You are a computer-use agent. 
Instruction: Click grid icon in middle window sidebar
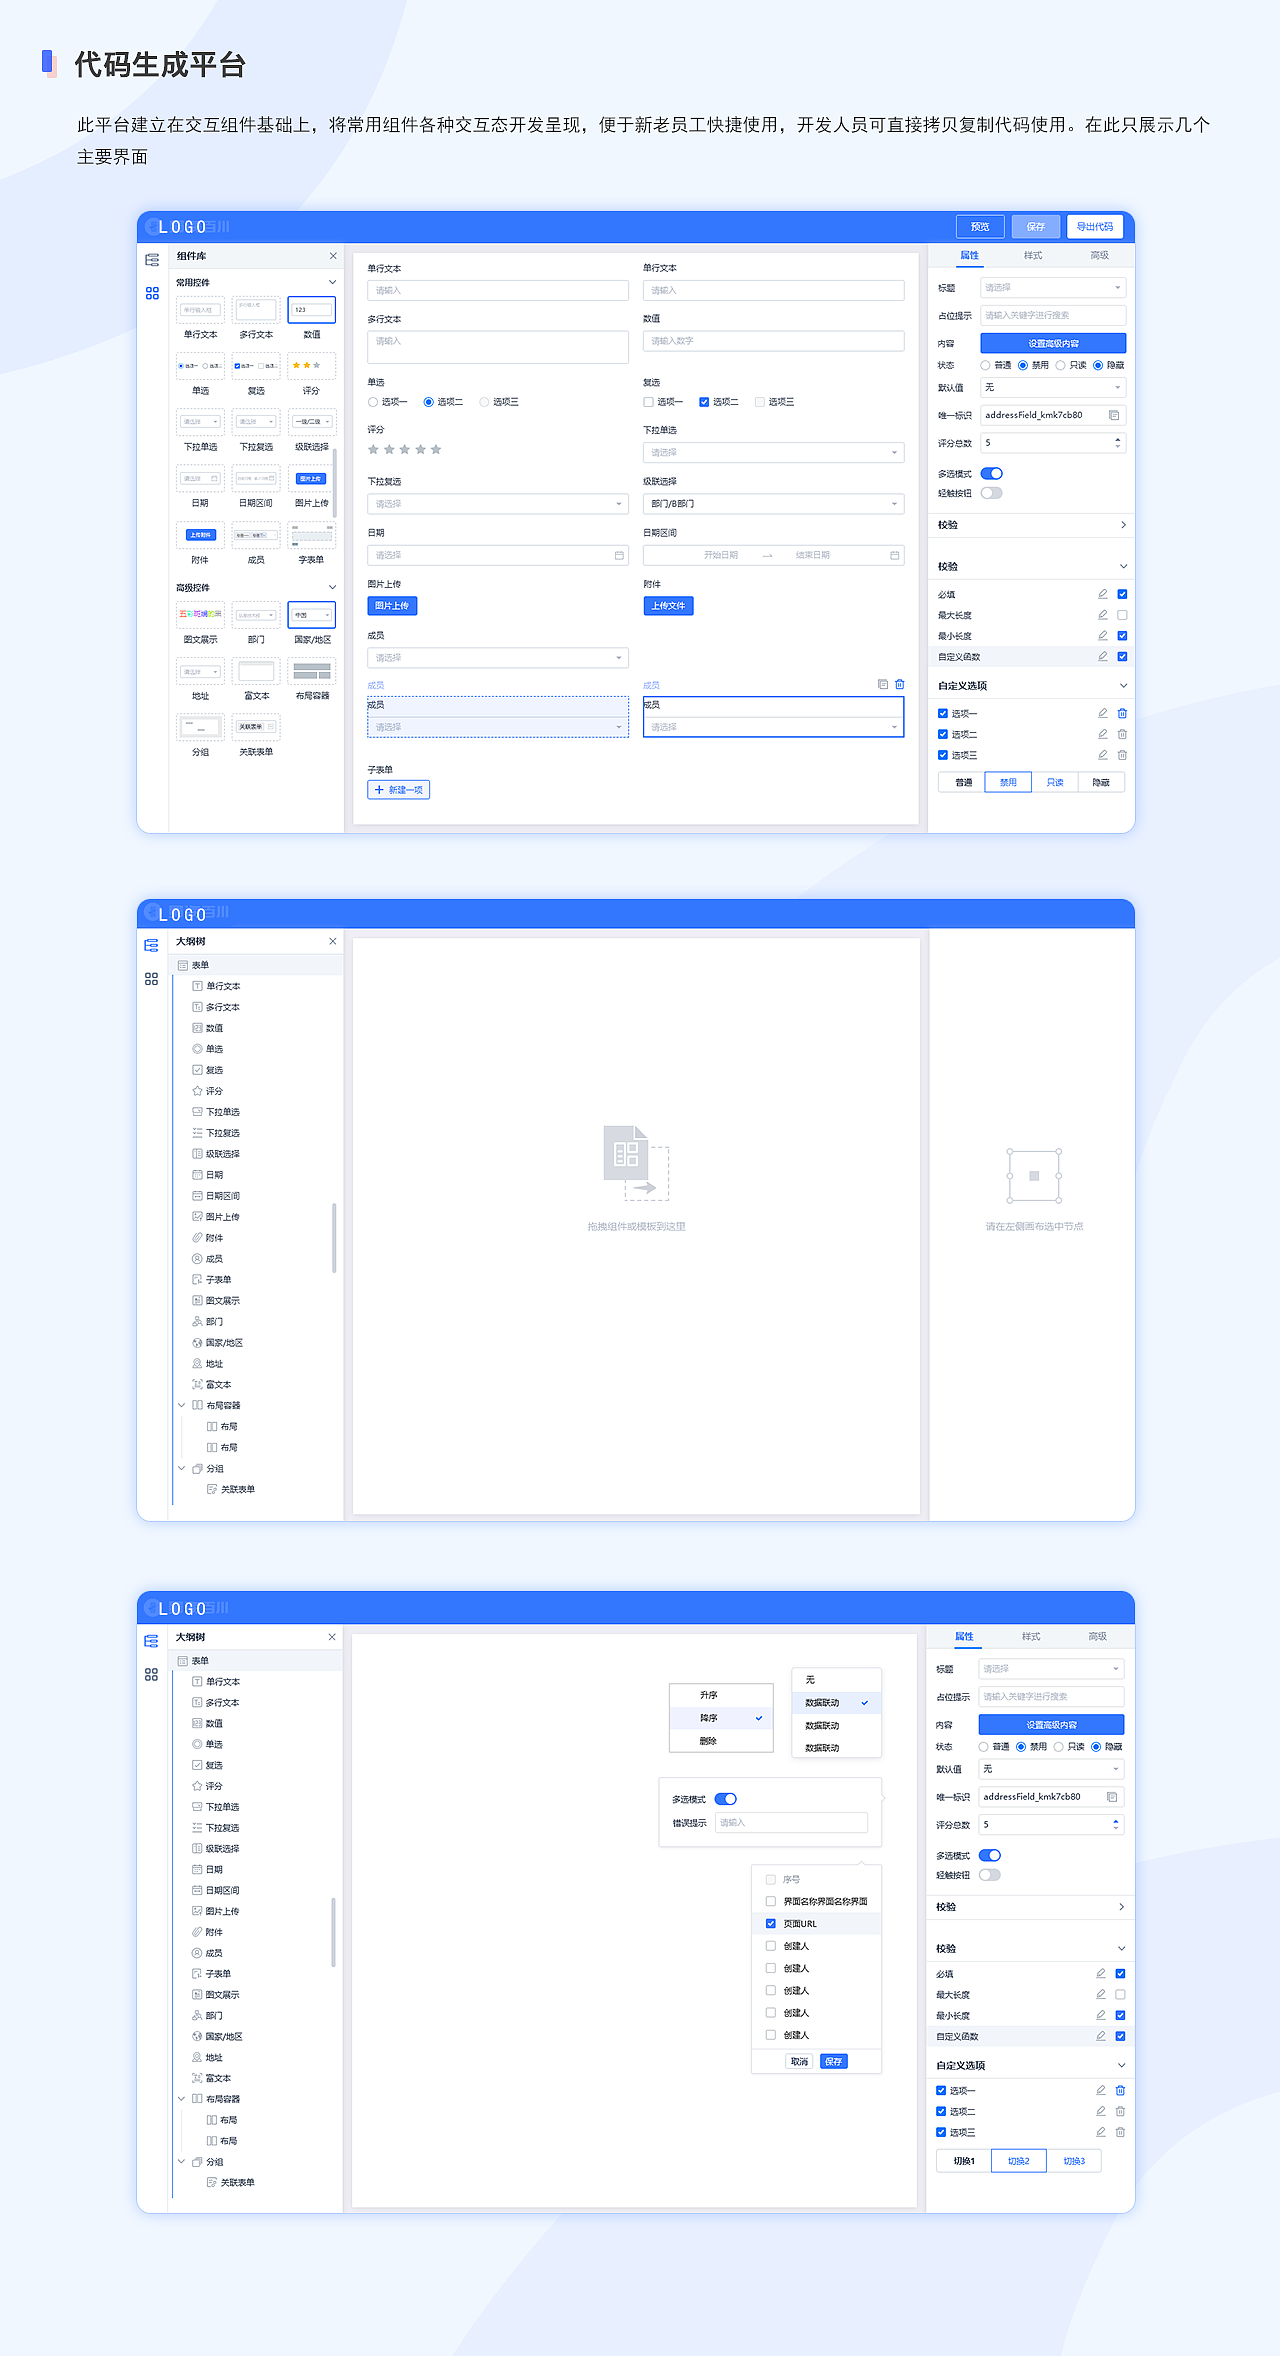point(151,979)
